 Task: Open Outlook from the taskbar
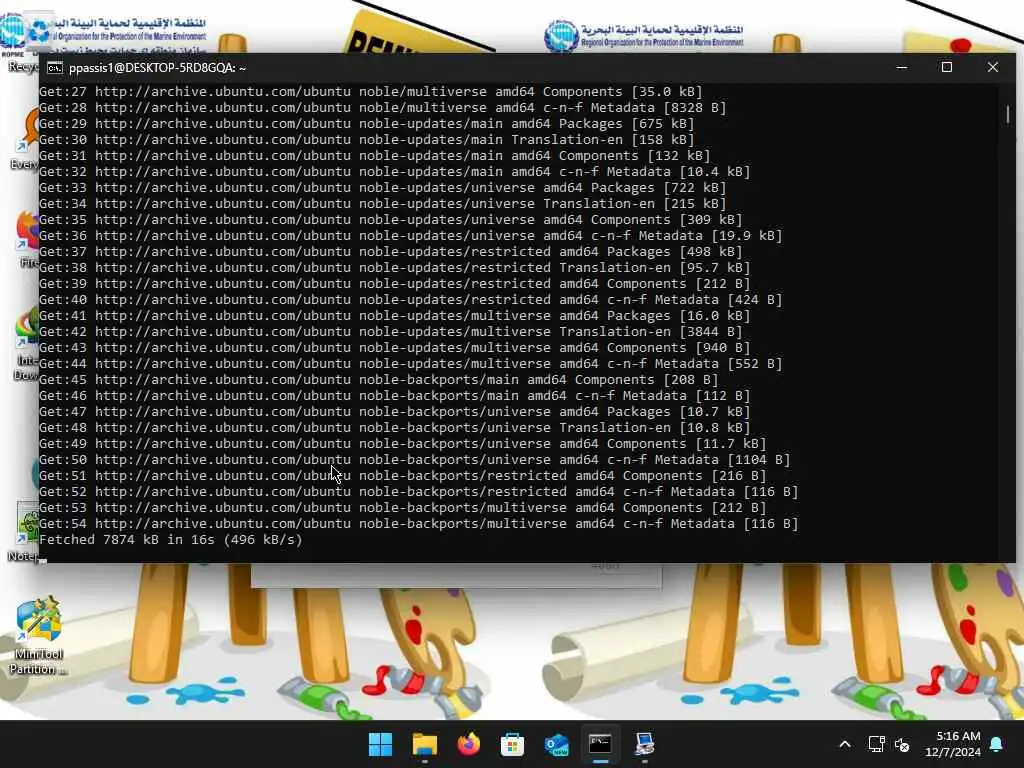point(556,744)
